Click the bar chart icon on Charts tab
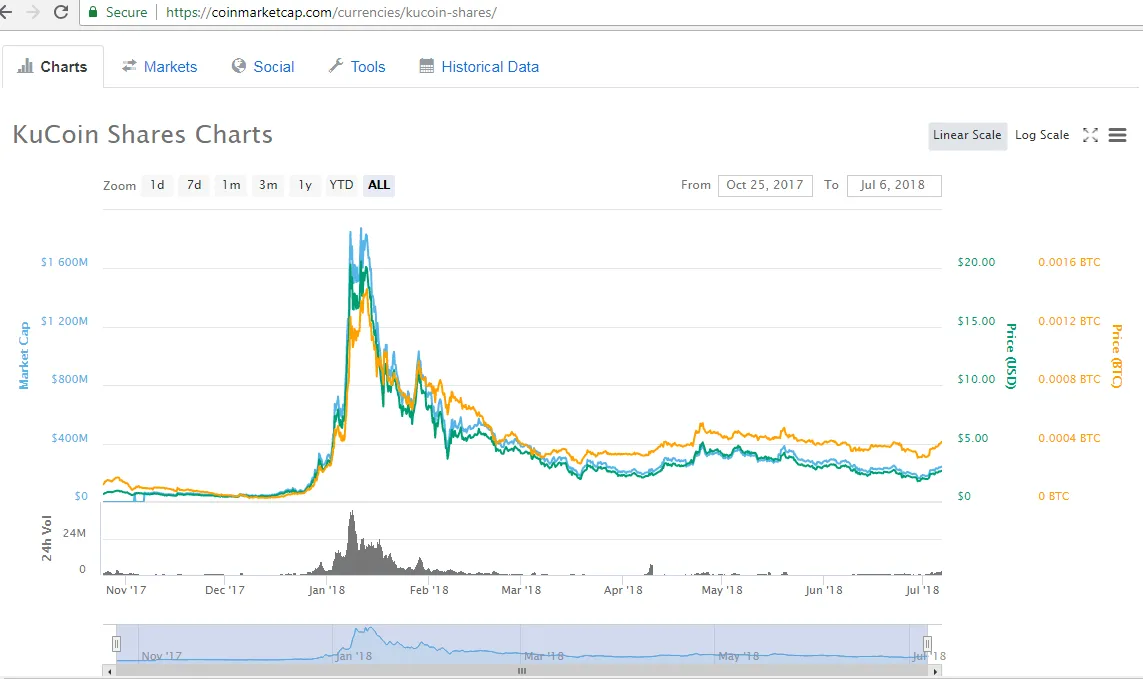The image size is (1143, 679). pos(26,66)
